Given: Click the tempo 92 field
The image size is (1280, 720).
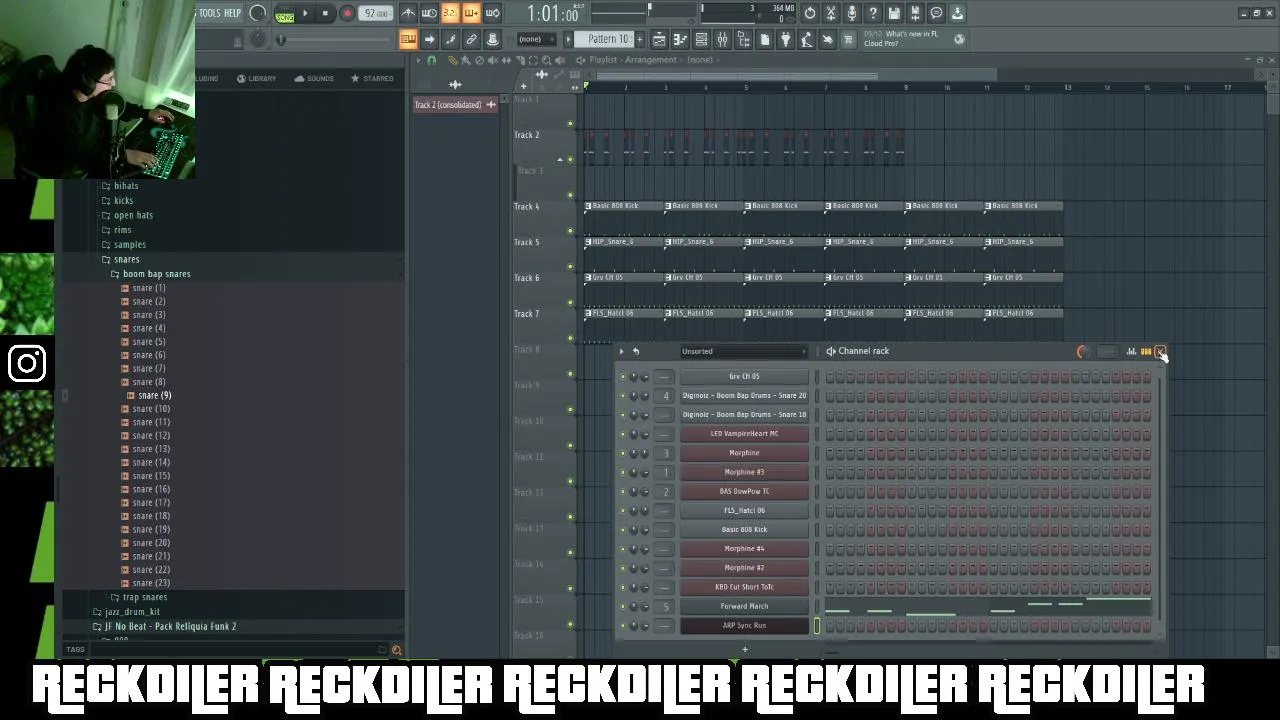Looking at the screenshot, I should [x=375, y=13].
